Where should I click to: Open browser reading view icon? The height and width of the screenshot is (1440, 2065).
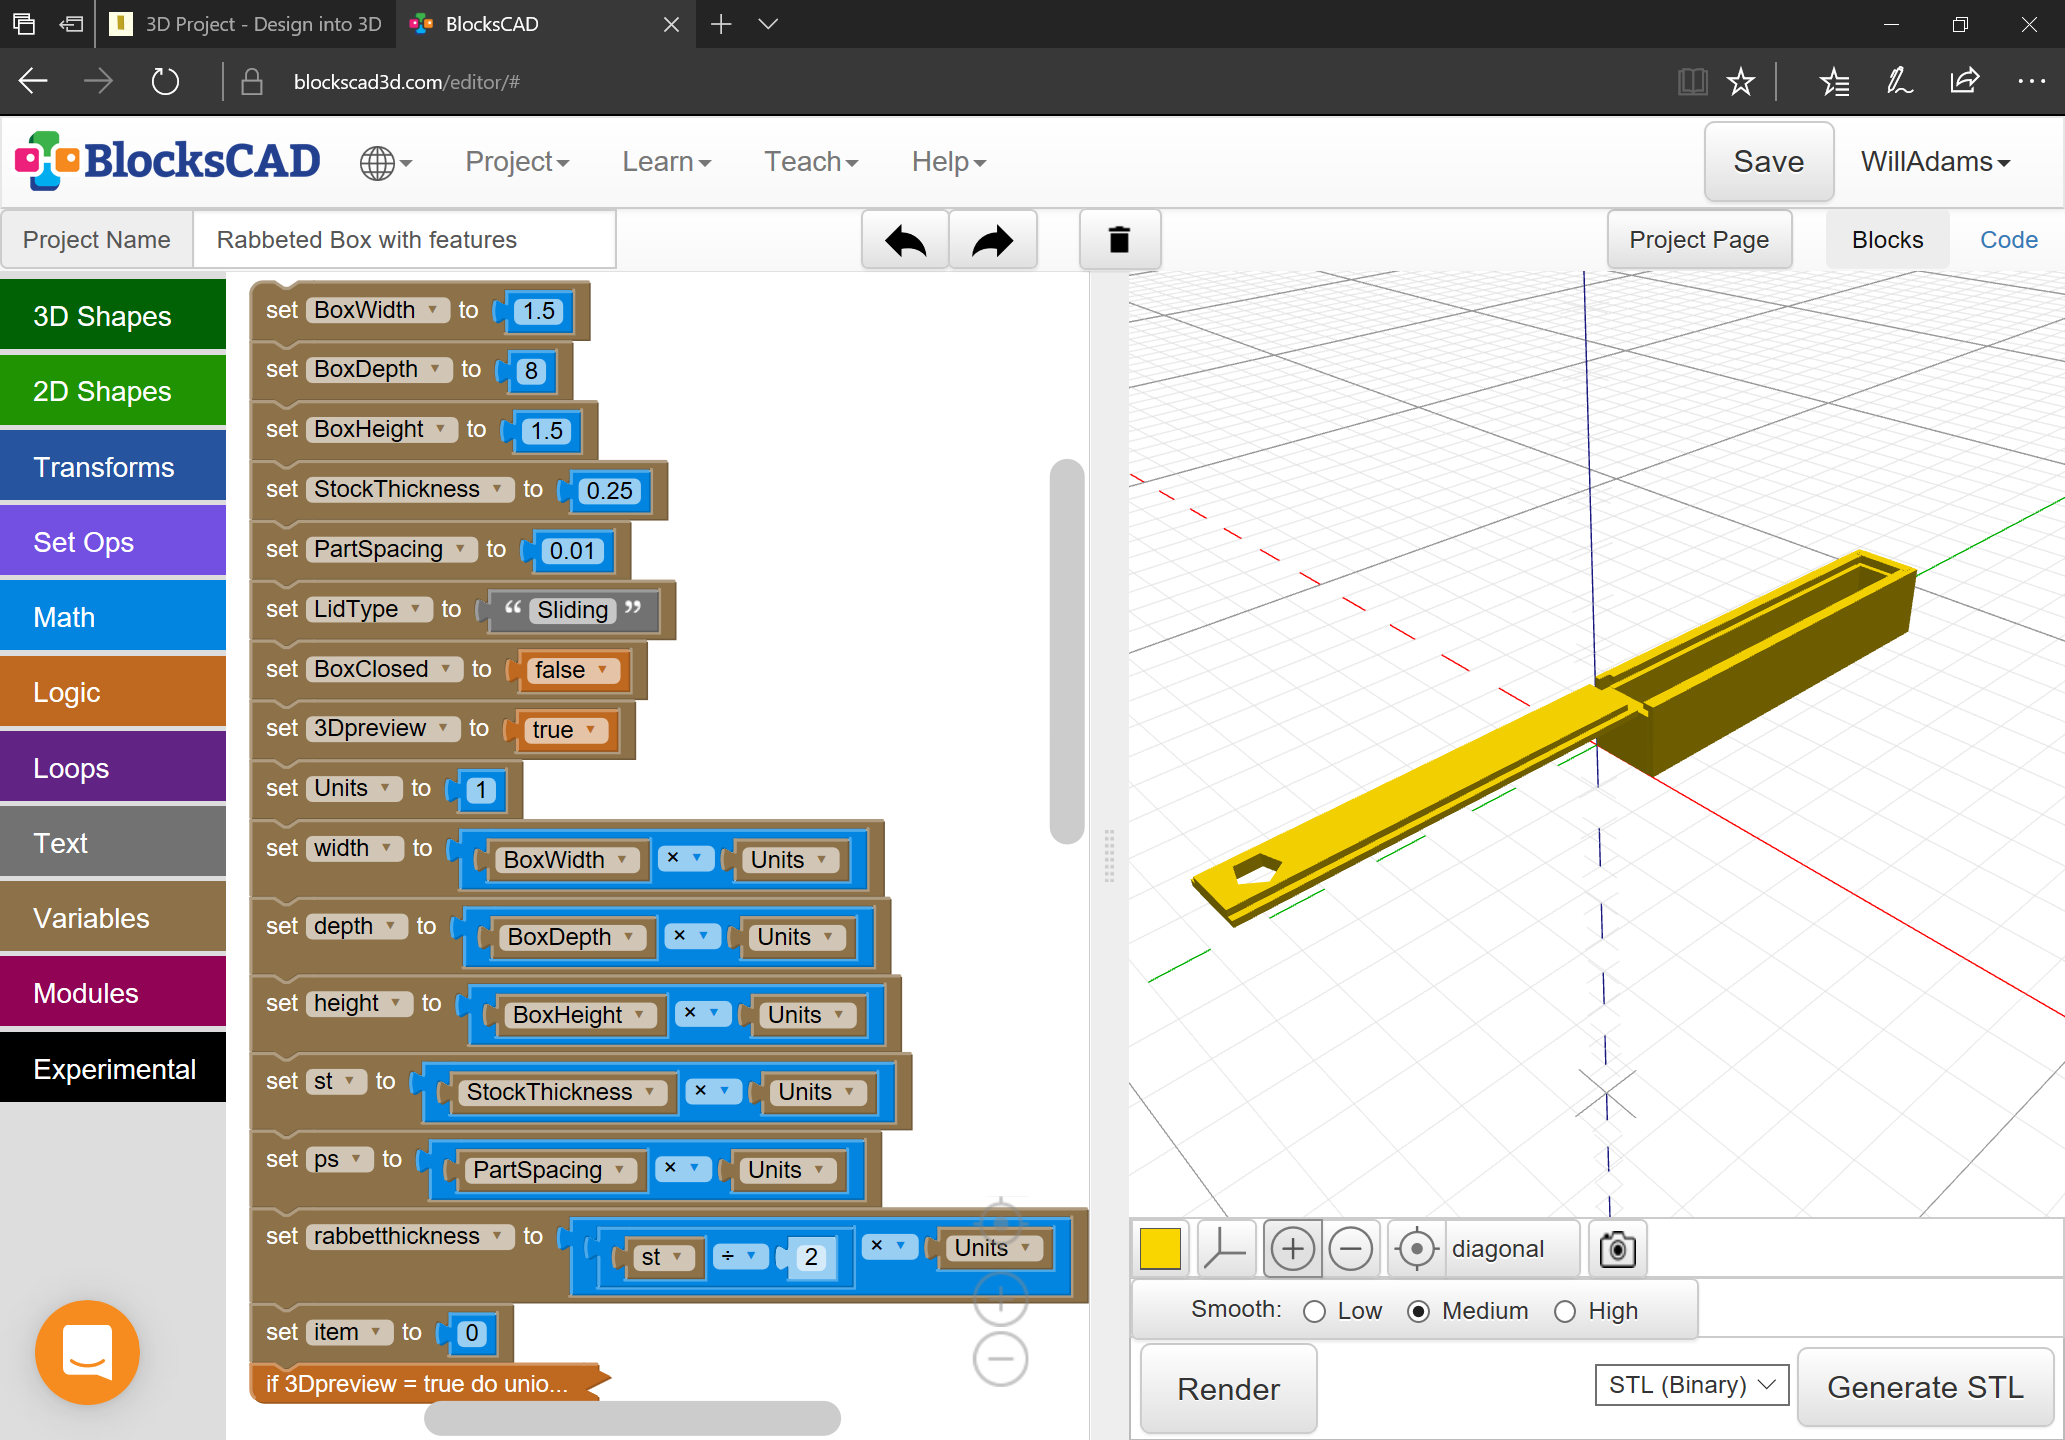(x=1692, y=82)
